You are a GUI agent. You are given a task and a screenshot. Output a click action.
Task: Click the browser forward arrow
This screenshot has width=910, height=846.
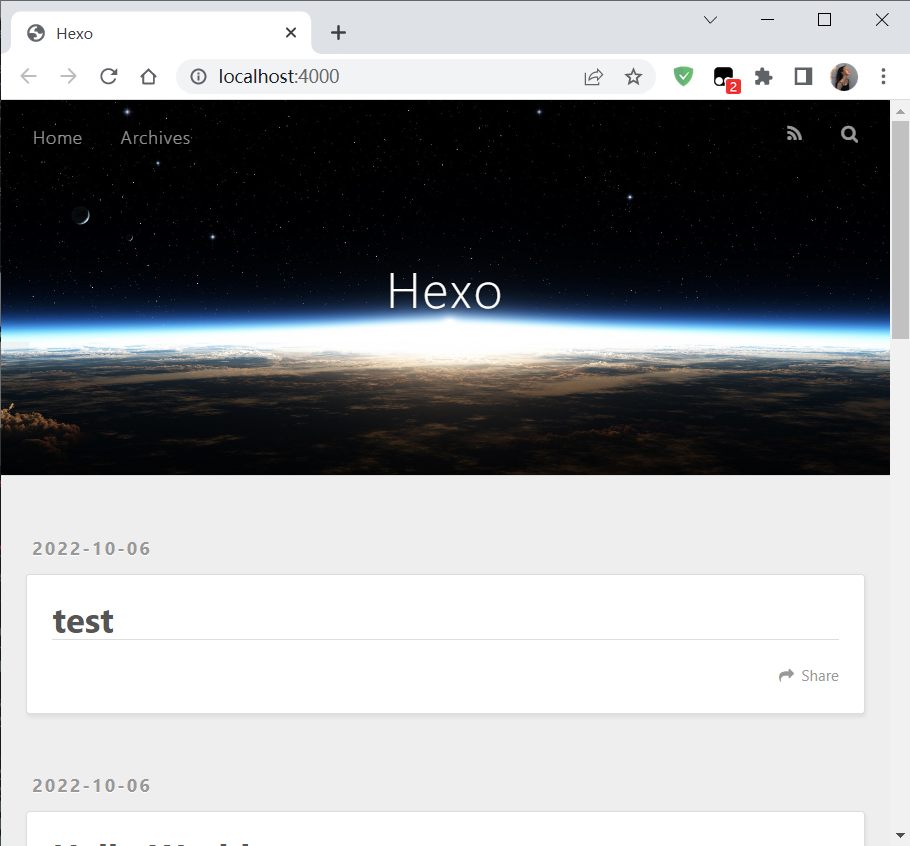pyautogui.click(x=68, y=76)
